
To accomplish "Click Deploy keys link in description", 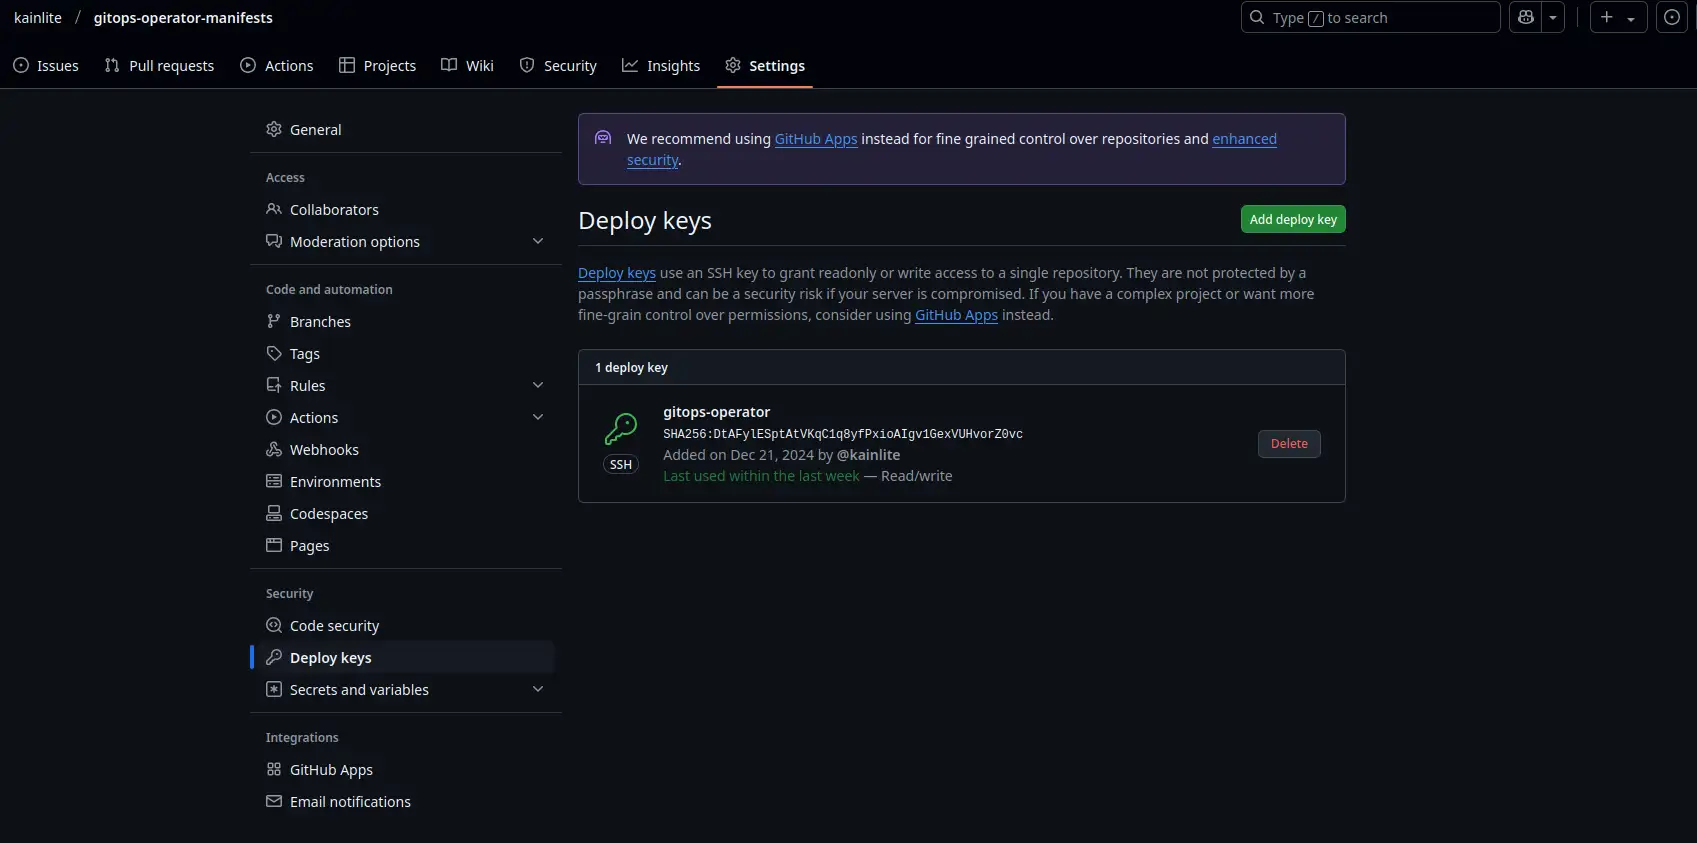I will click(x=617, y=273).
